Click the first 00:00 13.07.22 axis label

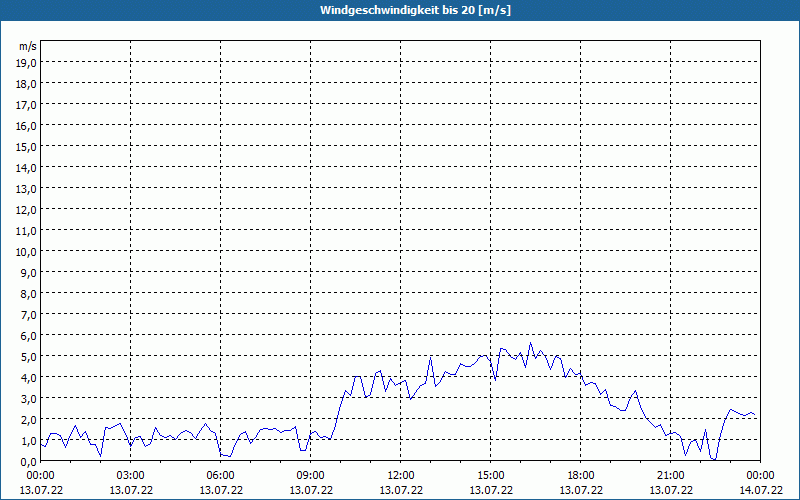point(41,483)
